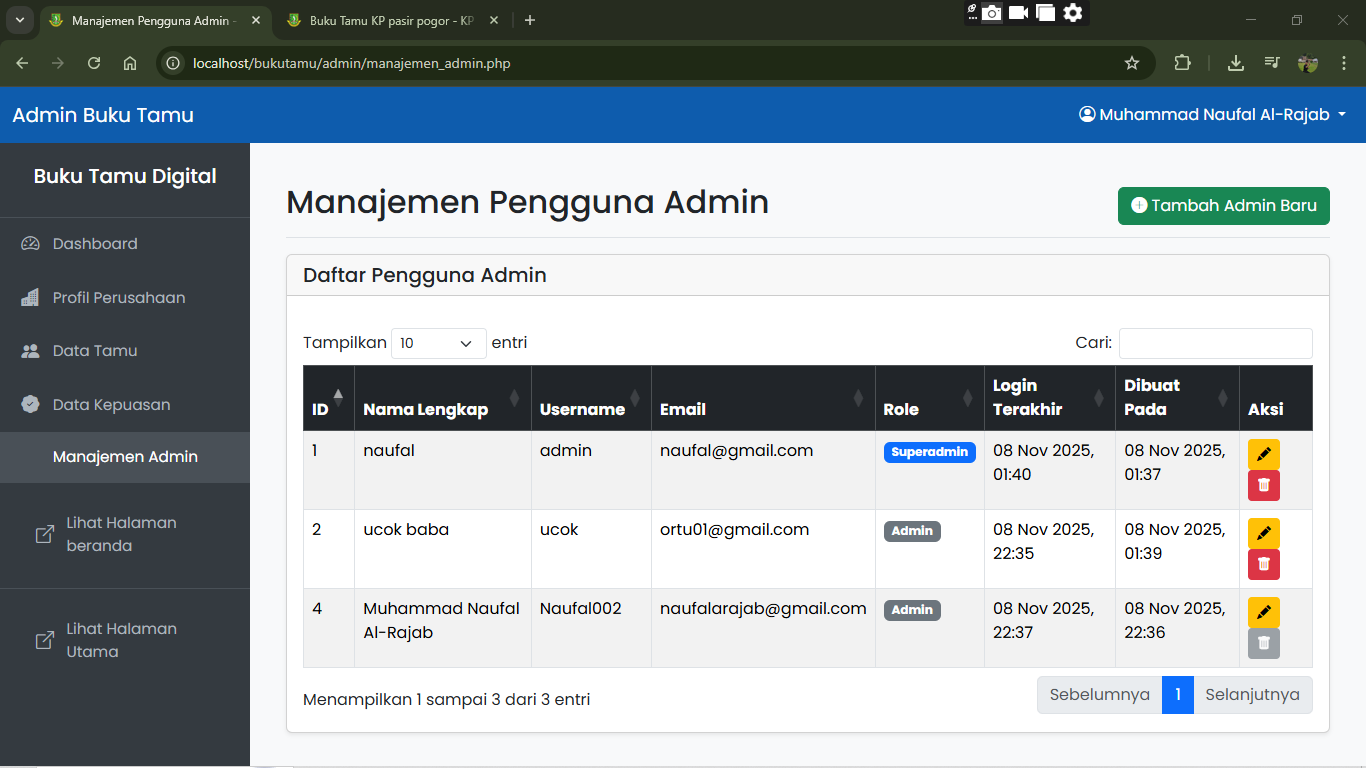Click the Cari search input field
The width and height of the screenshot is (1366, 768).
pos(1215,343)
